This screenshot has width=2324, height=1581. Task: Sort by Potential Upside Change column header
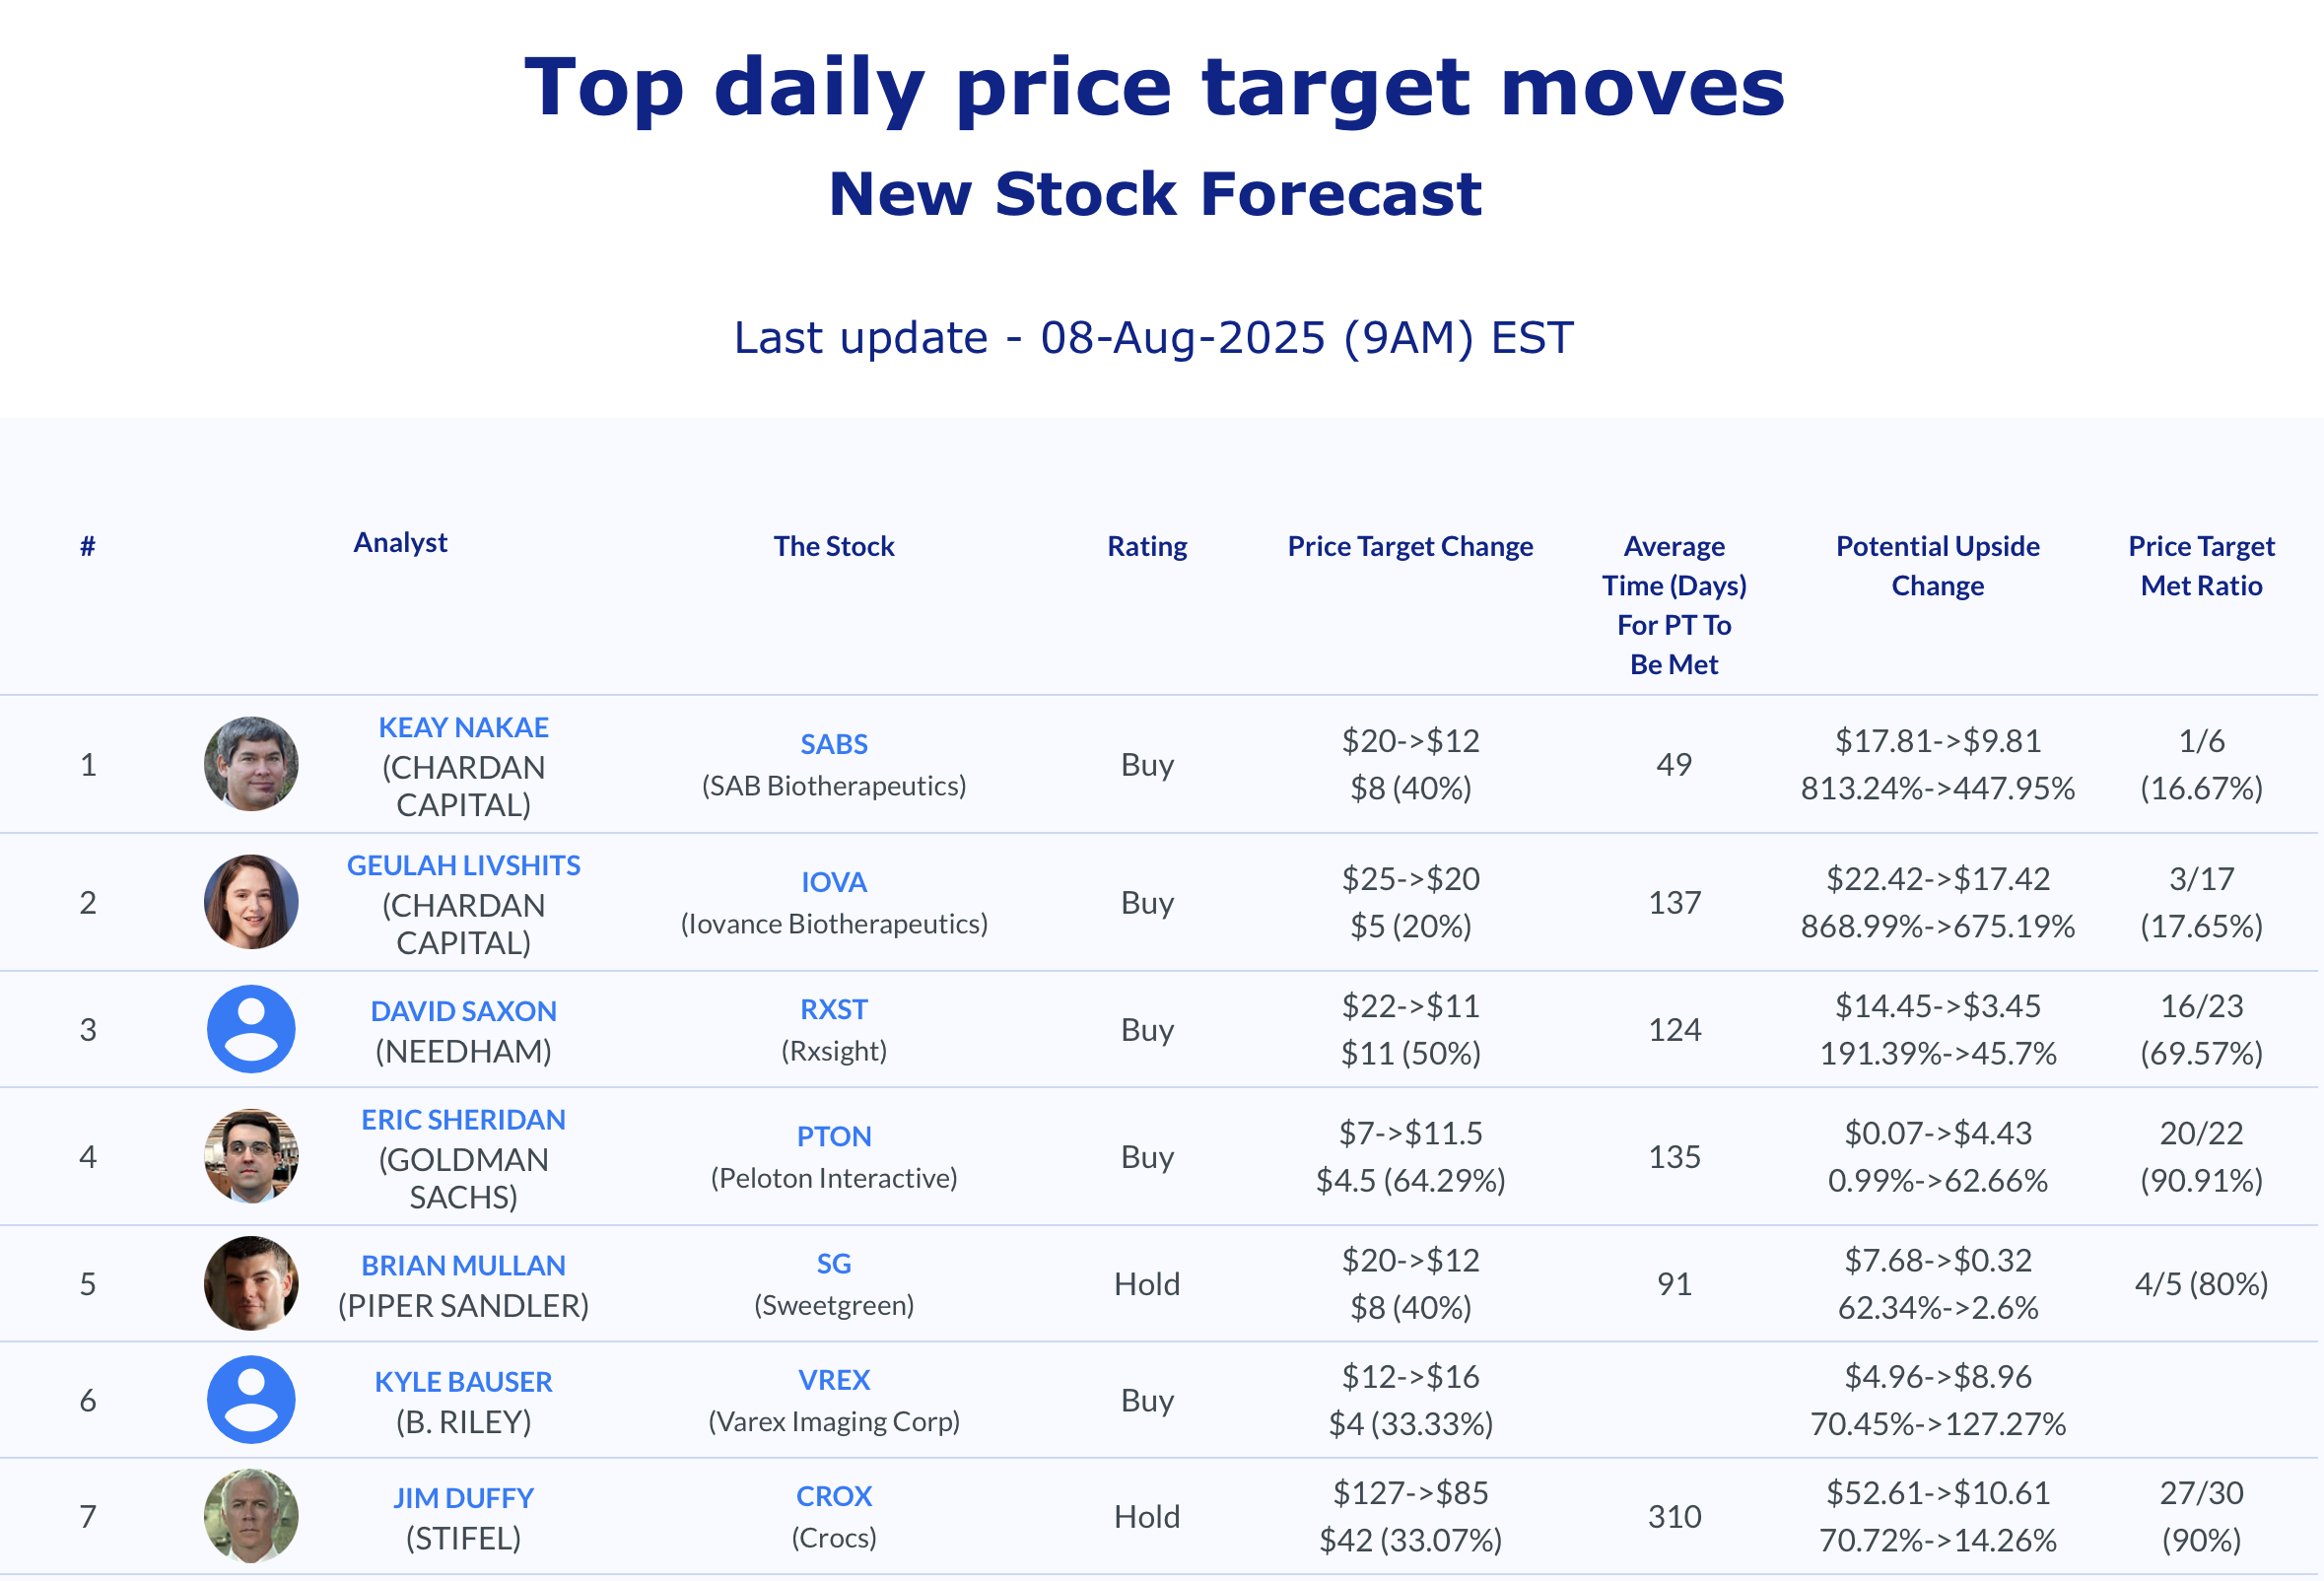tap(1938, 566)
